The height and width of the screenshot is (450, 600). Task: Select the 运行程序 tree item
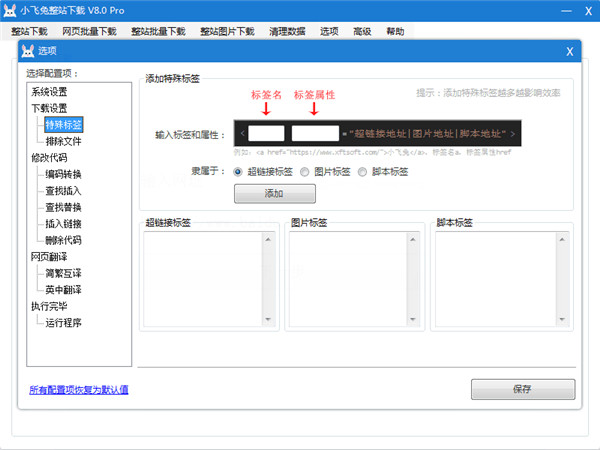click(64, 323)
